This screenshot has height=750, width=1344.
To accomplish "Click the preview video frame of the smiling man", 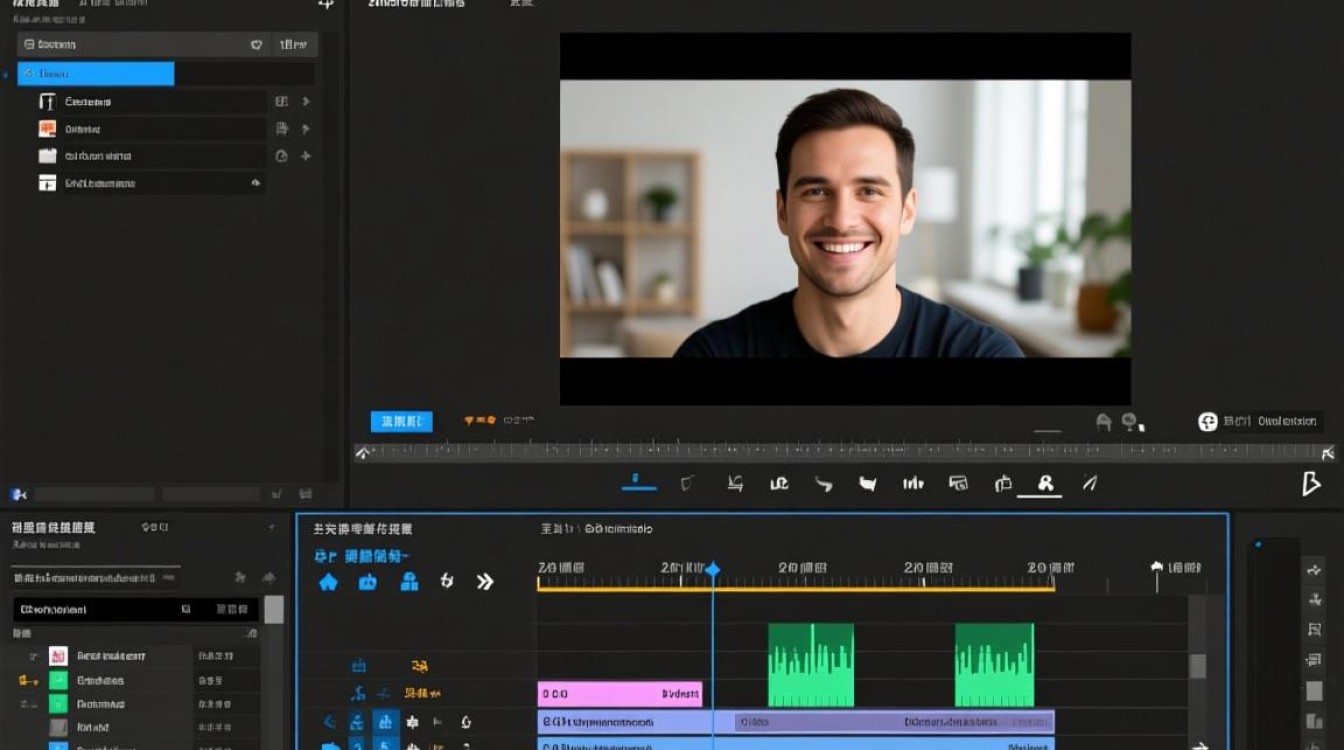I will coord(845,219).
